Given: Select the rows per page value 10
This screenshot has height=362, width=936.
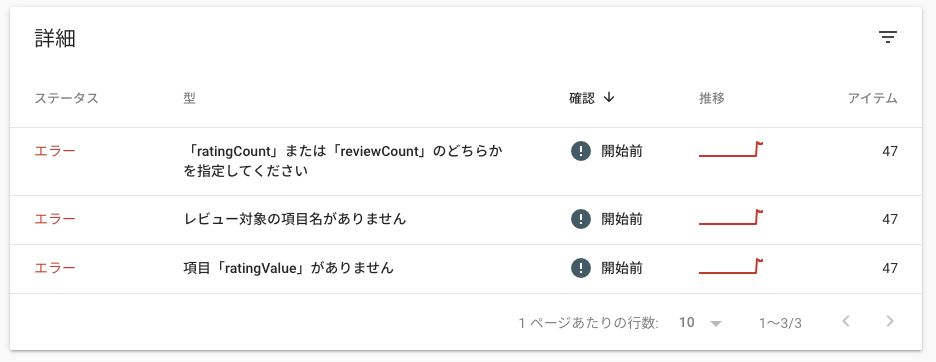Looking at the screenshot, I should 686,323.
